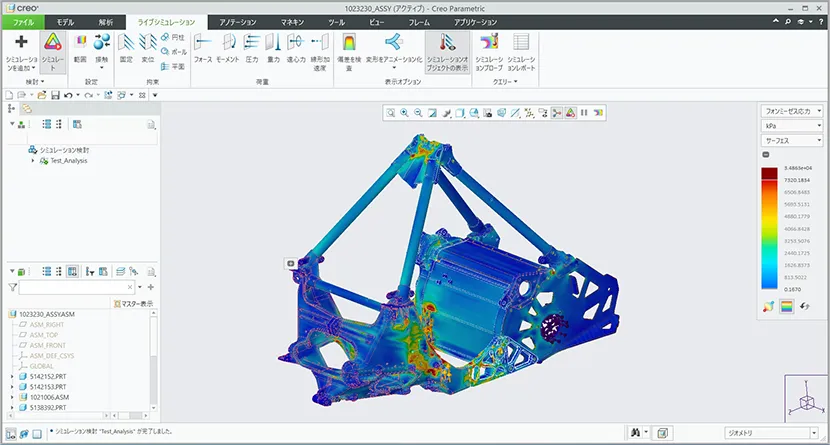Click the new file icon in quick access toolbar
Image resolution: width=830 pixels, height=445 pixels.
coord(9,95)
